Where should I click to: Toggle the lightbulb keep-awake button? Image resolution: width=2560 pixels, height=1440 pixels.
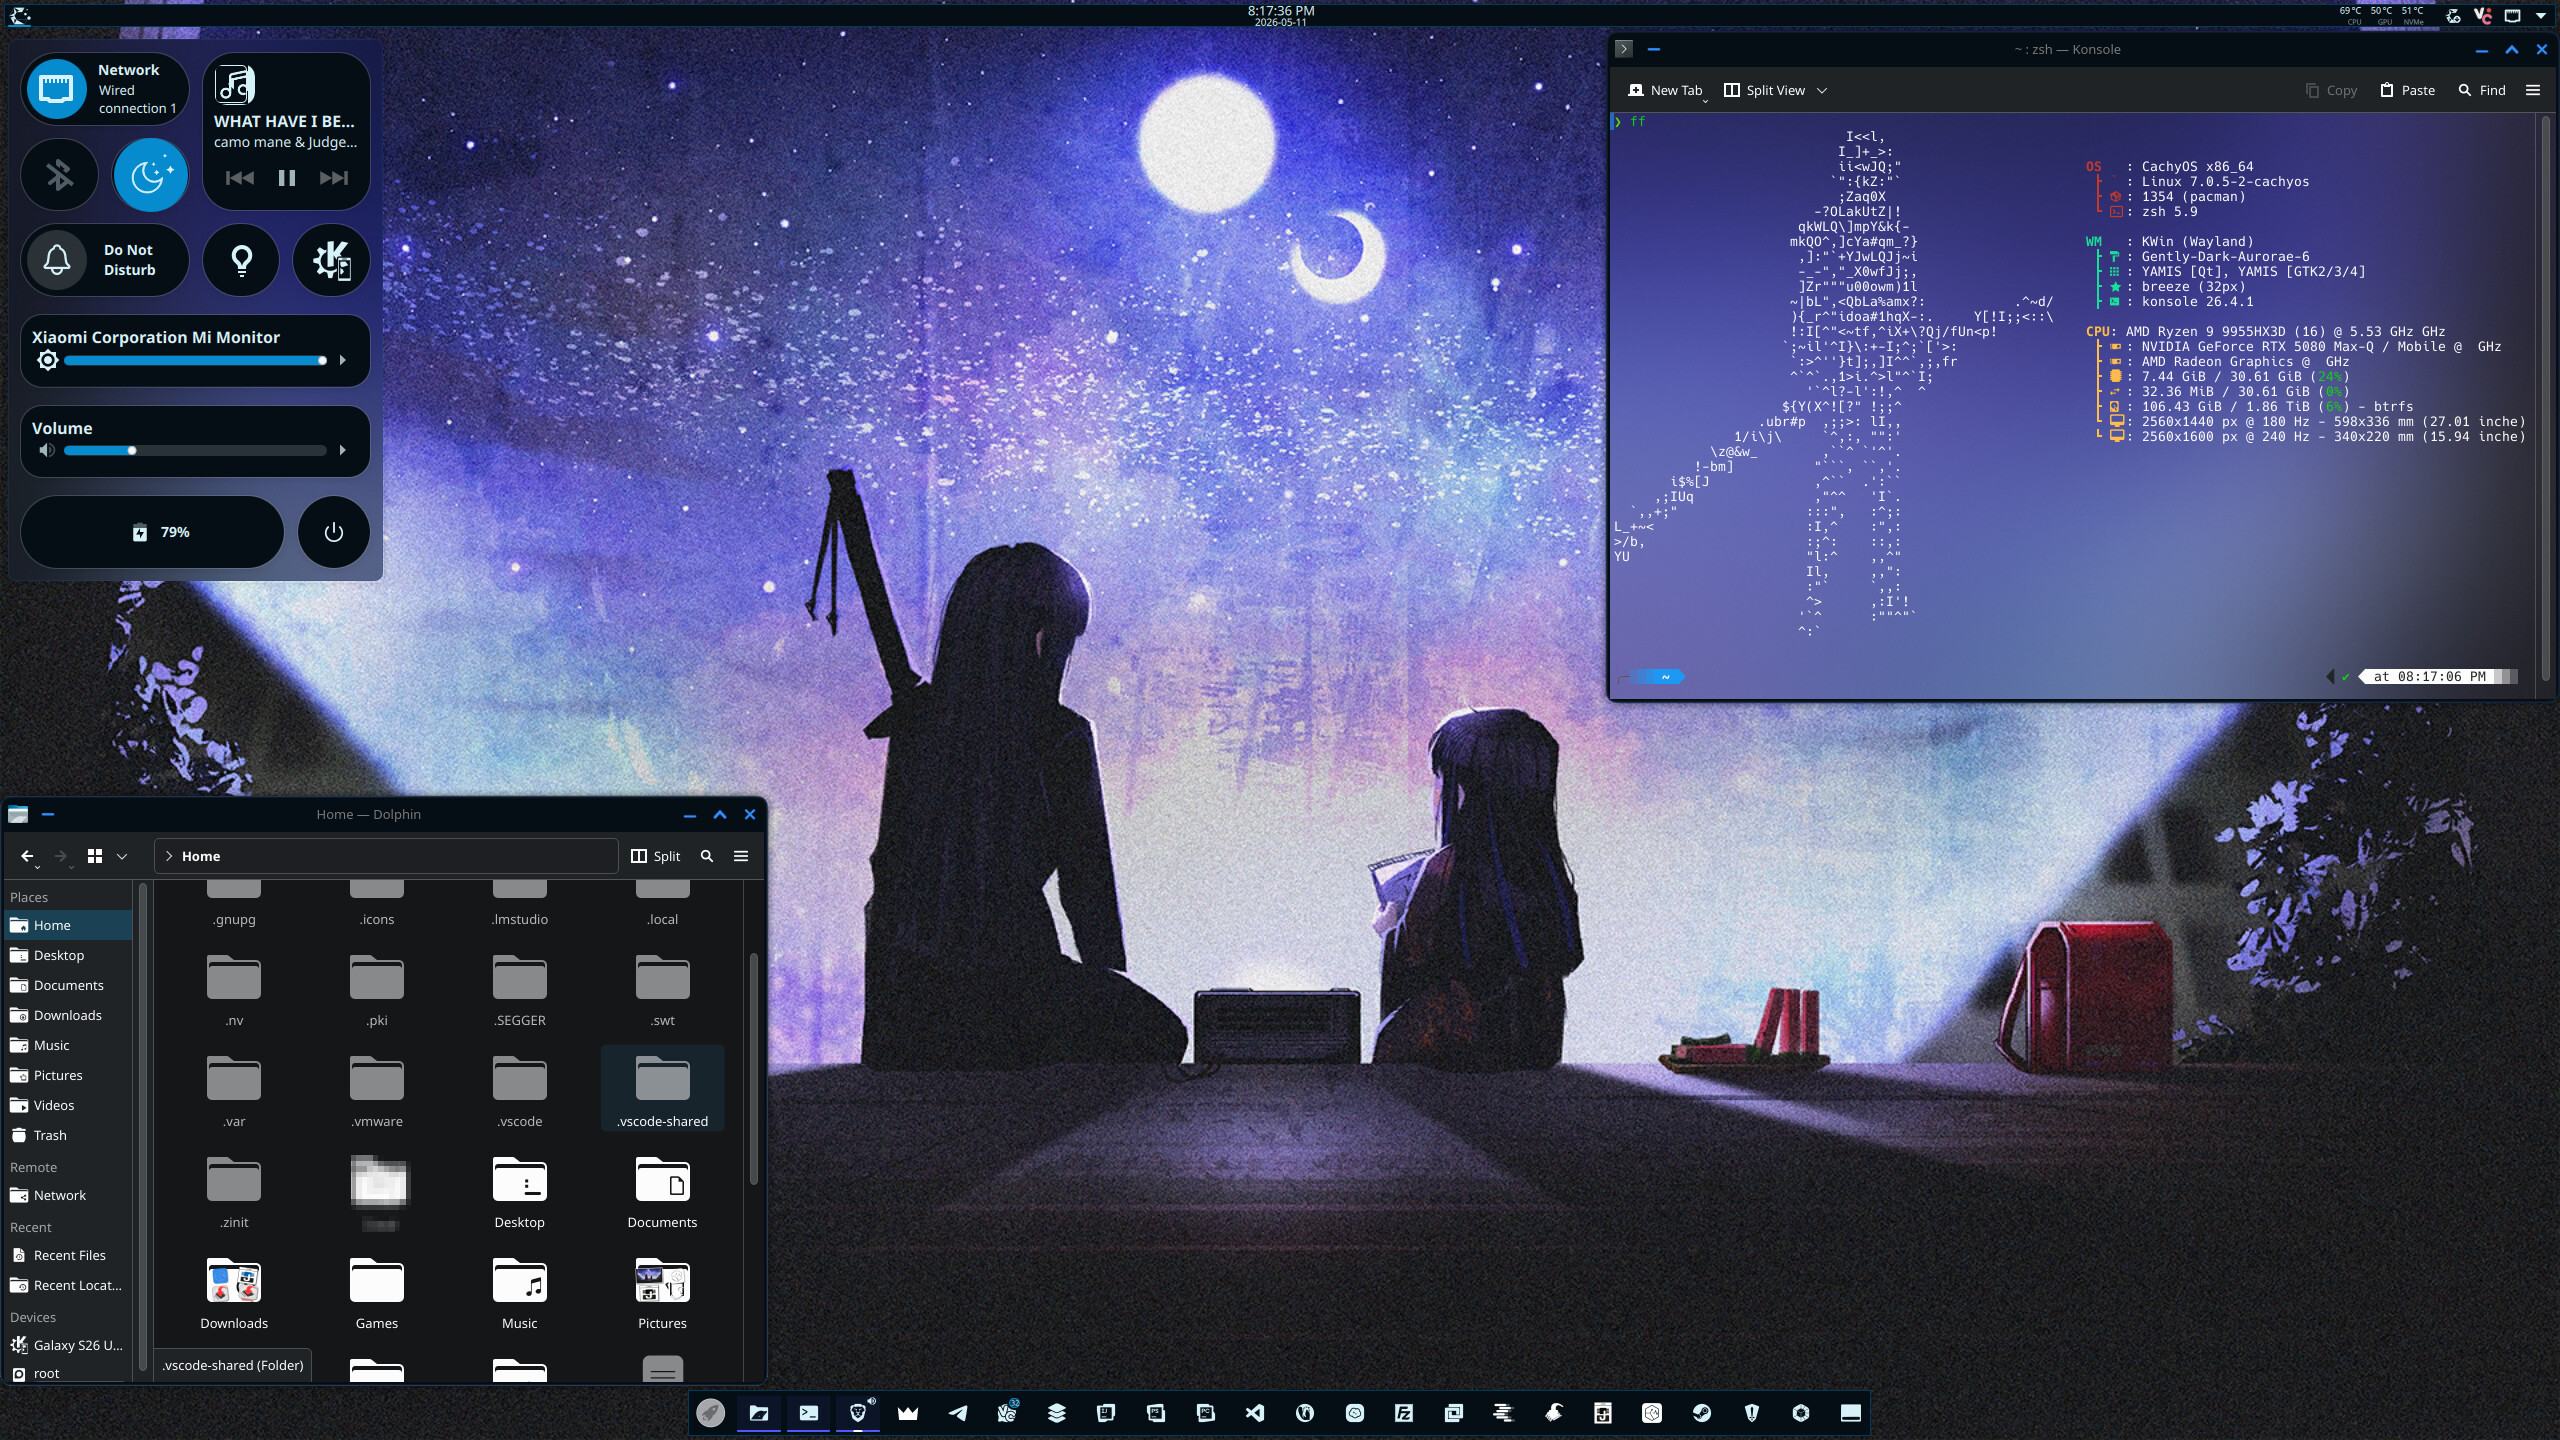[x=241, y=260]
